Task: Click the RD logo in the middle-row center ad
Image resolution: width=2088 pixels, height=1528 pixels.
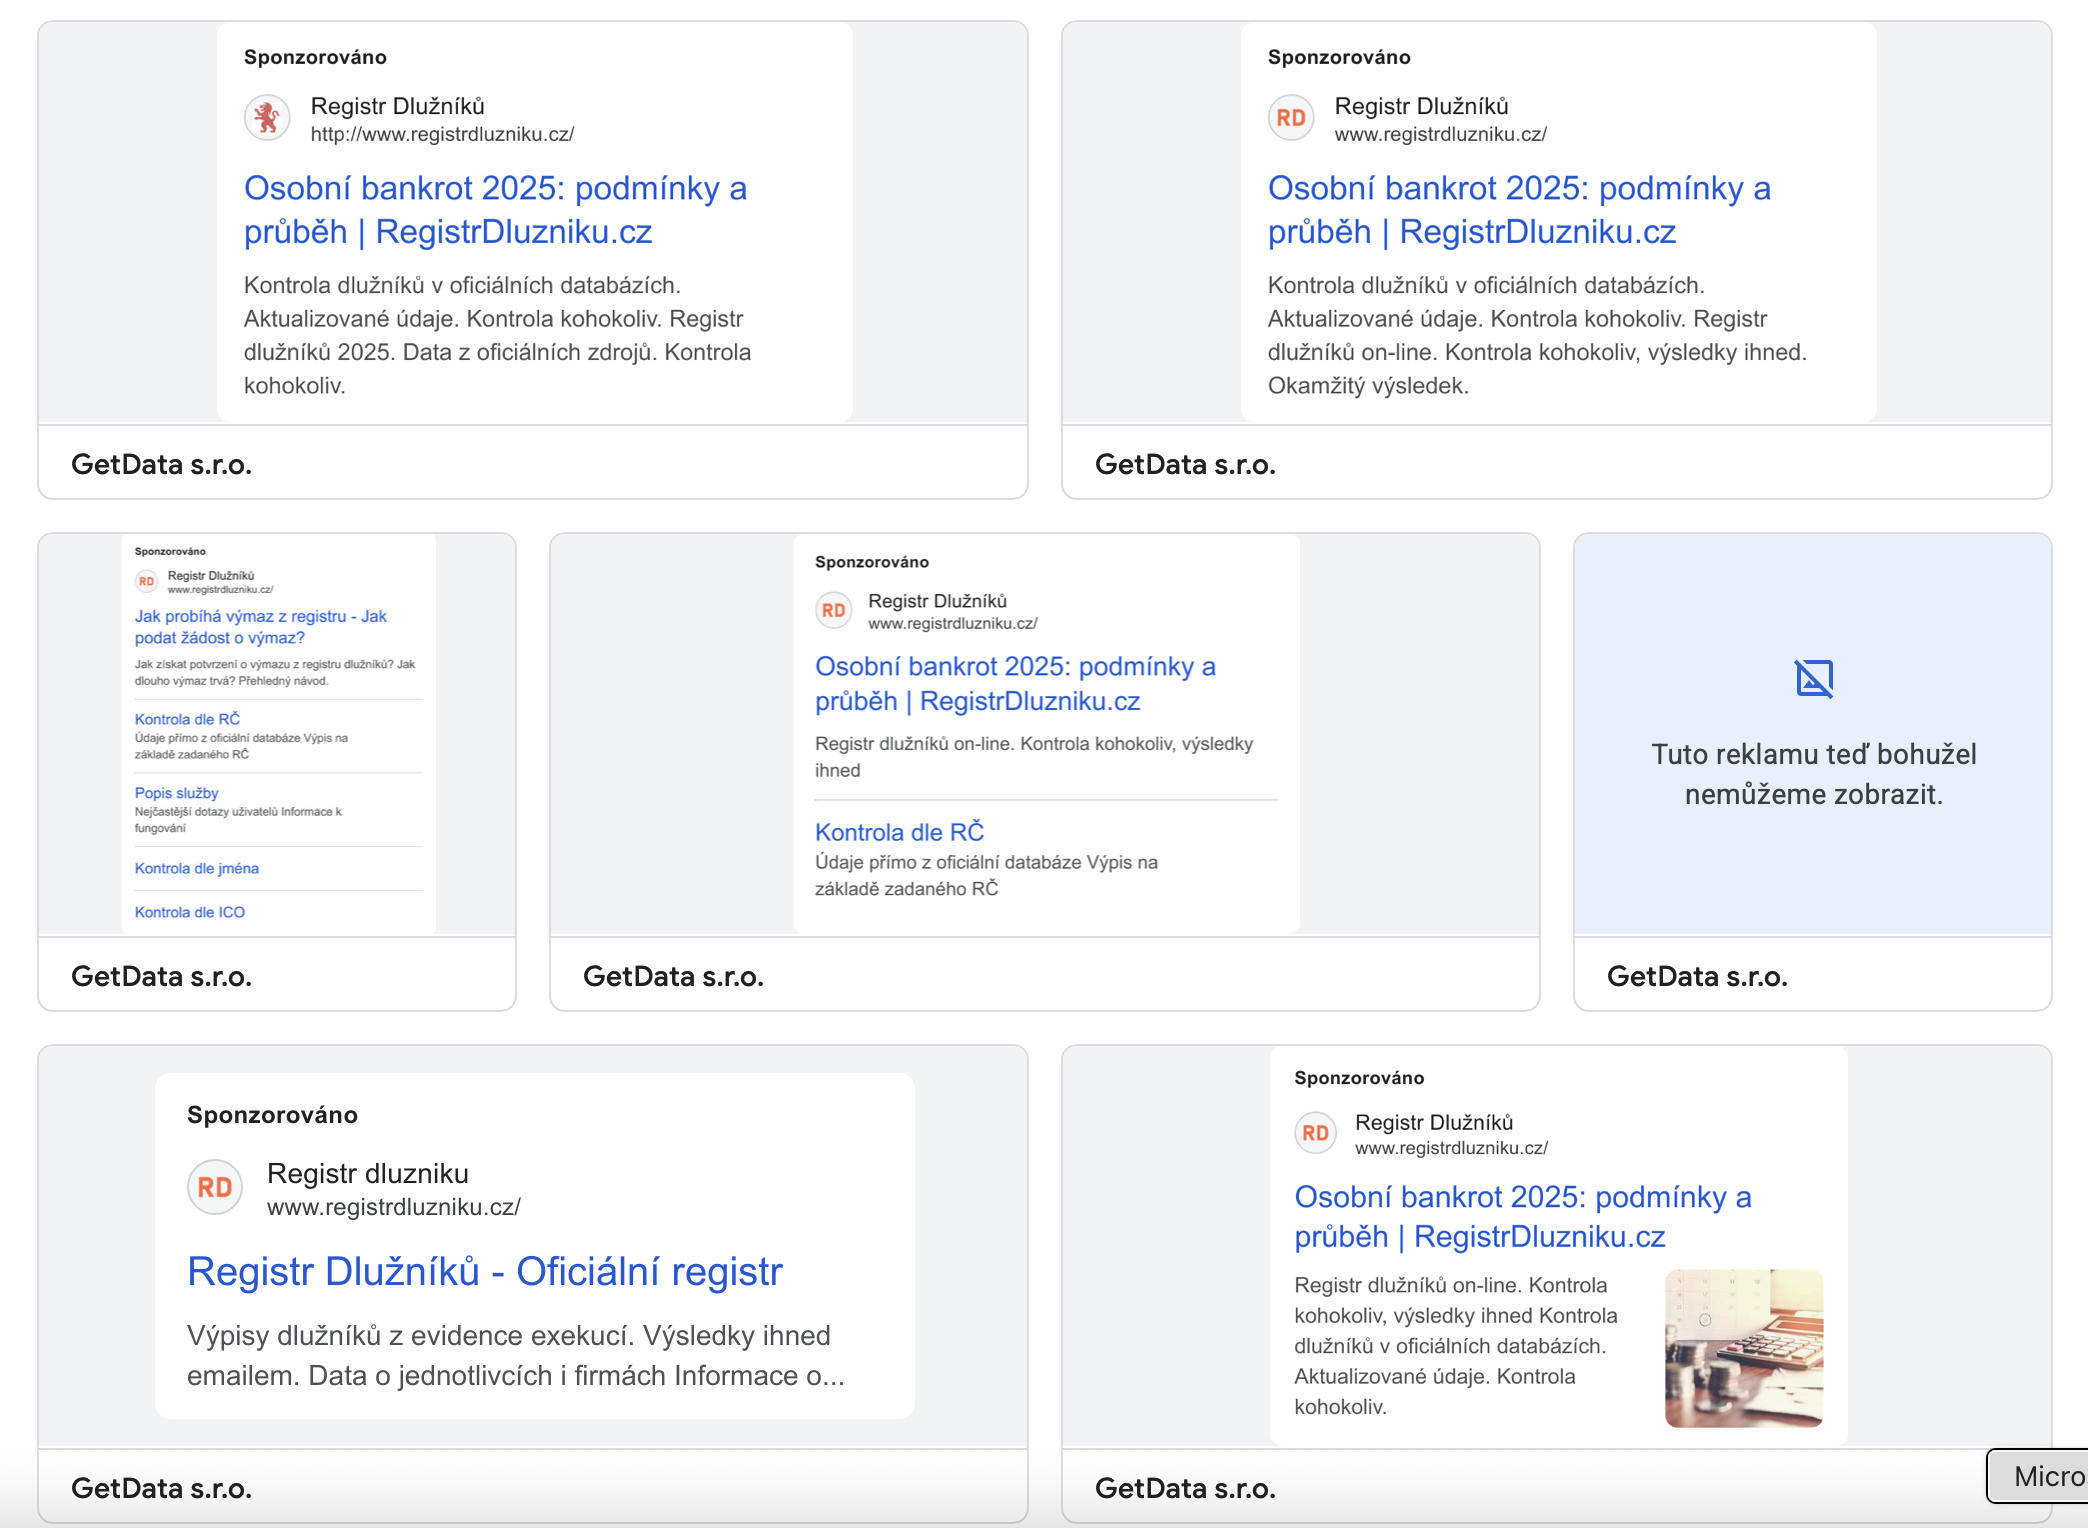Action: coord(834,610)
